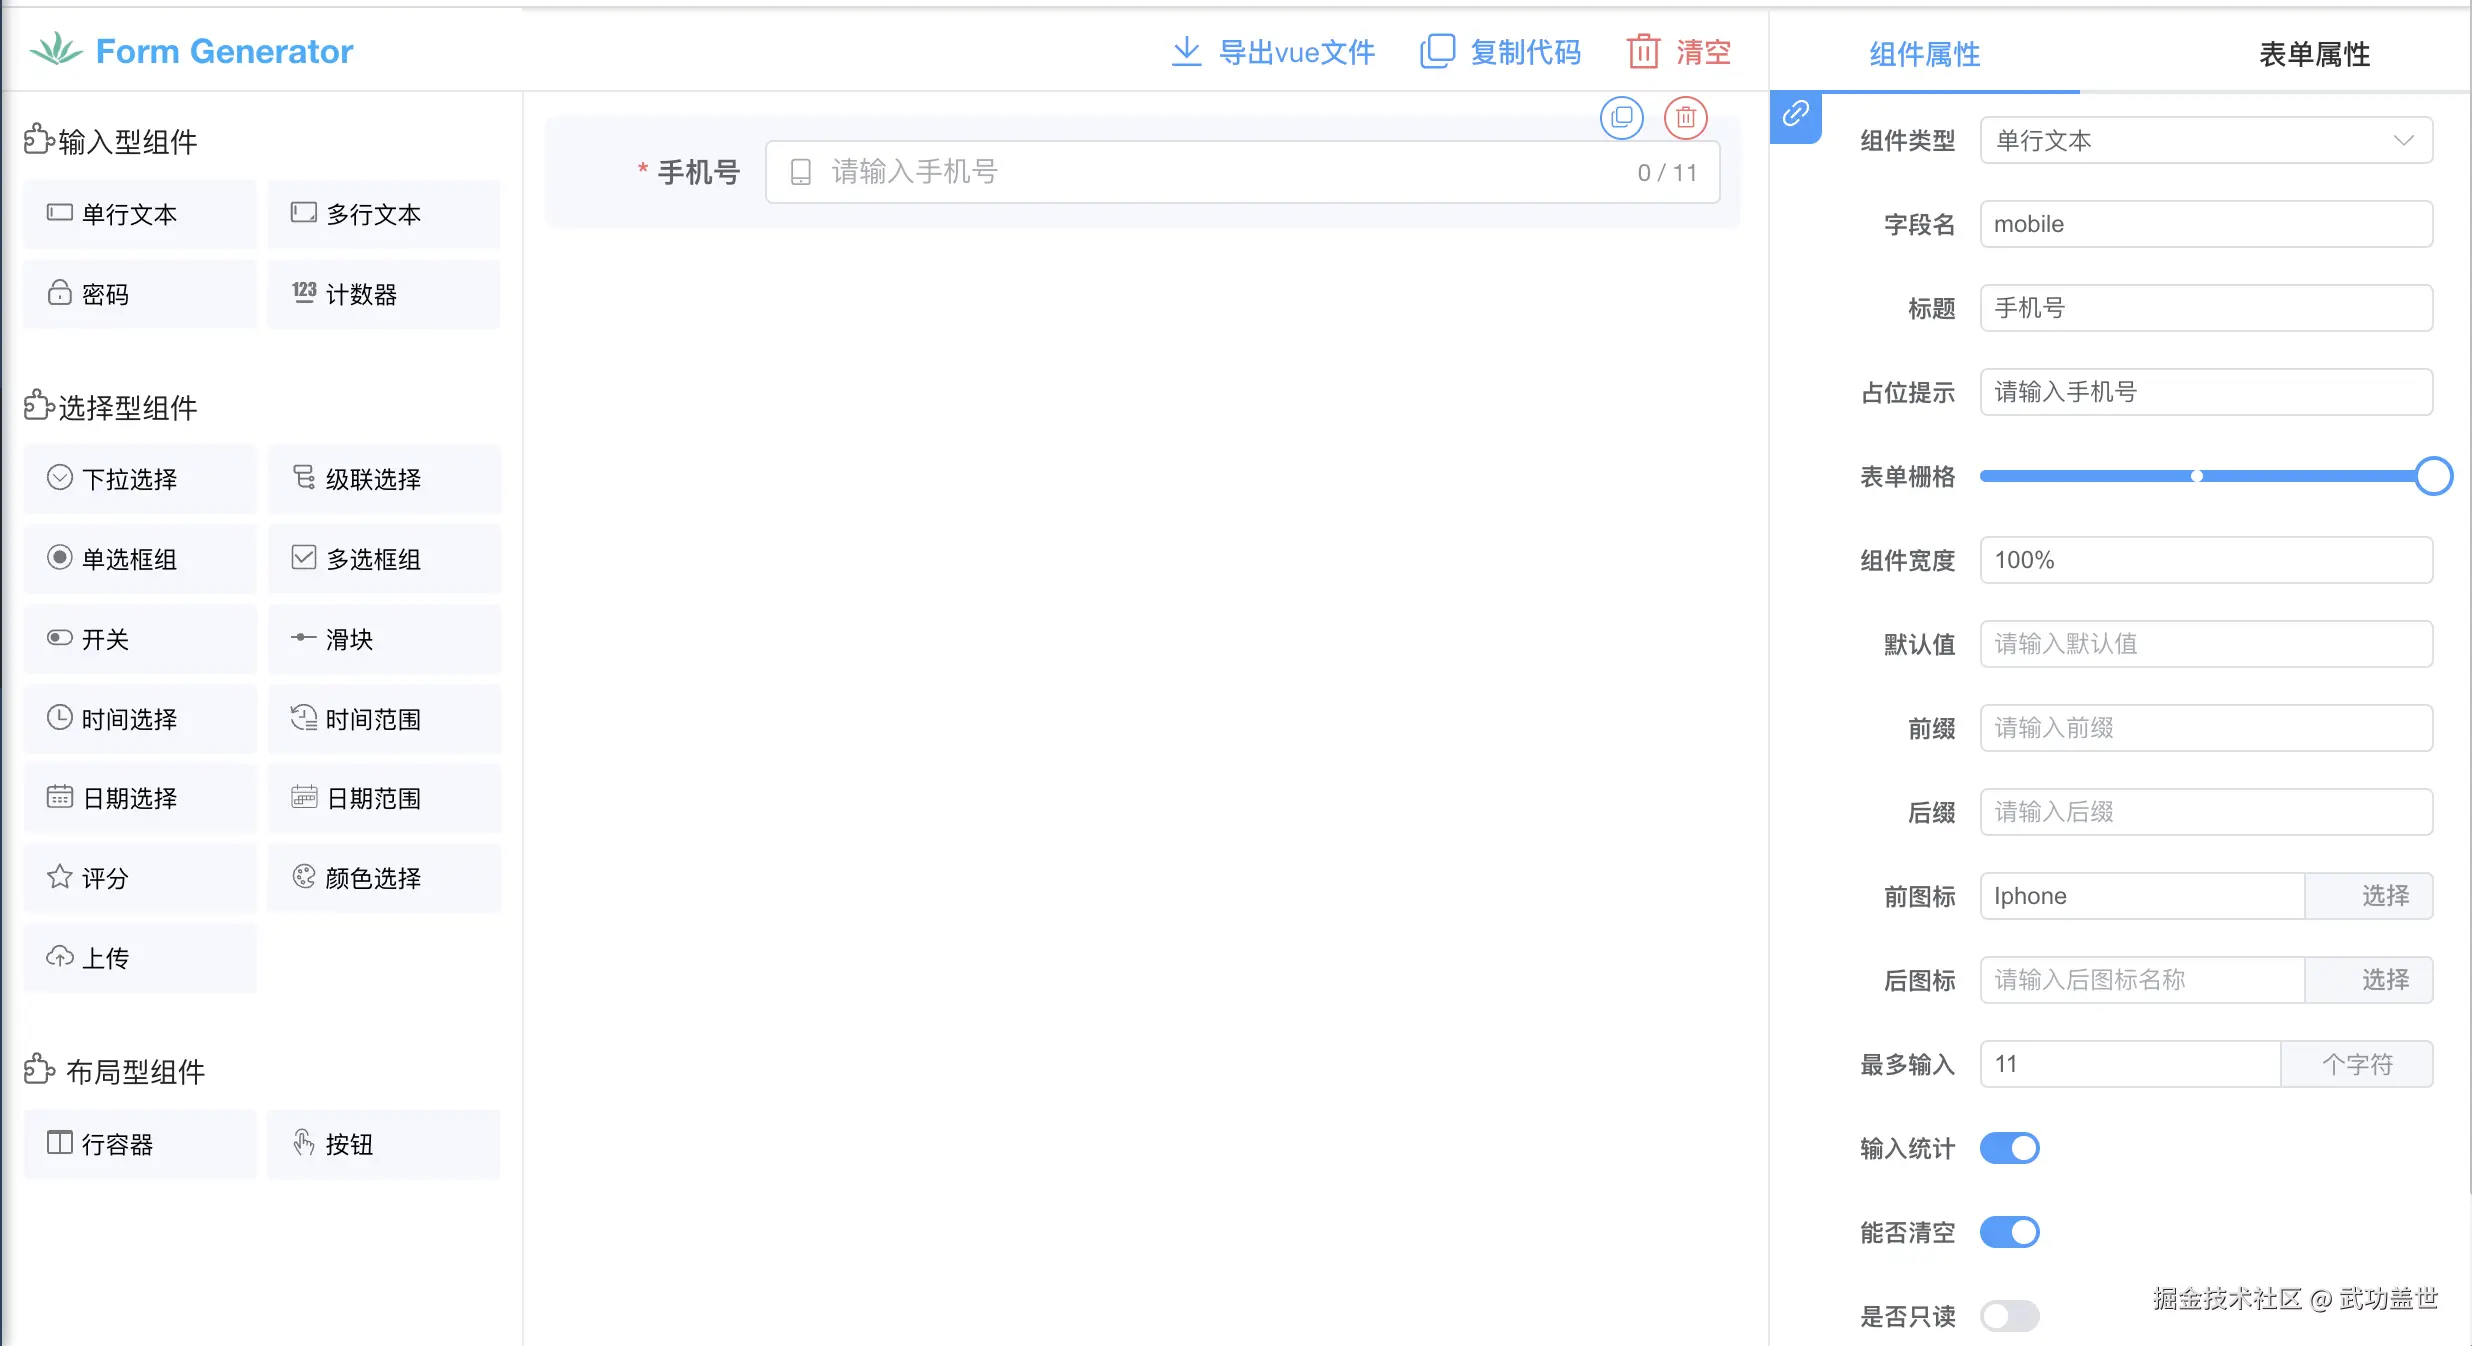The width and height of the screenshot is (2472, 1346).
Task: Toggle the 能否清空 switch
Action: (2009, 1232)
